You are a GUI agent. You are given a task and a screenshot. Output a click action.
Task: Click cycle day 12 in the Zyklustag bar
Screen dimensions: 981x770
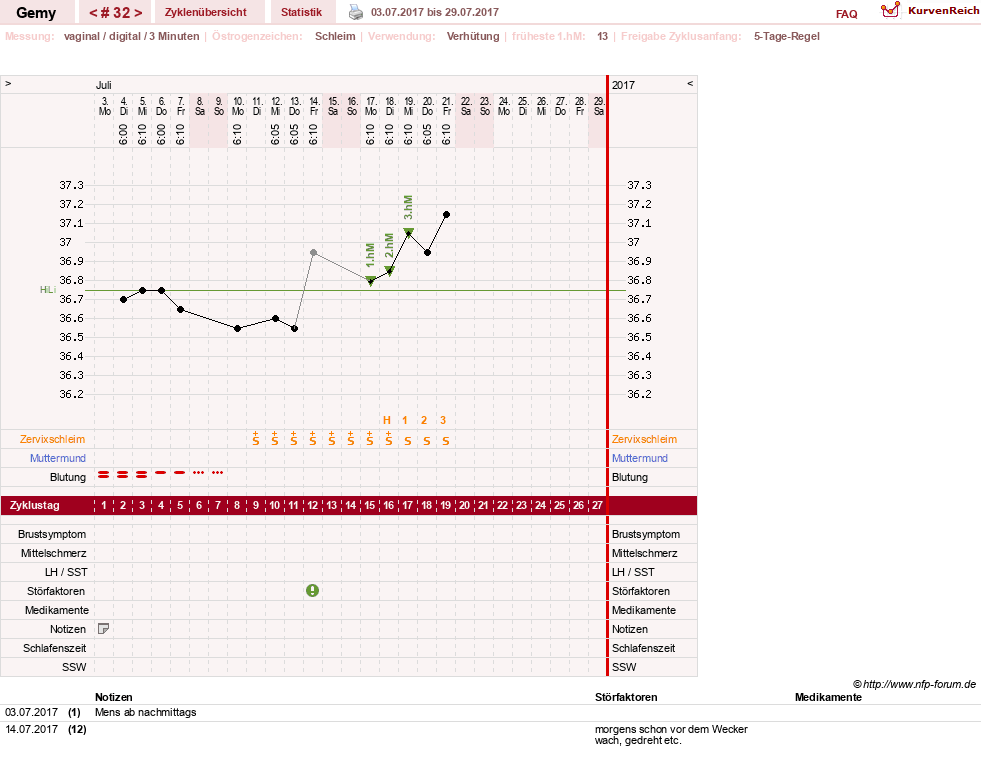pyautogui.click(x=312, y=505)
